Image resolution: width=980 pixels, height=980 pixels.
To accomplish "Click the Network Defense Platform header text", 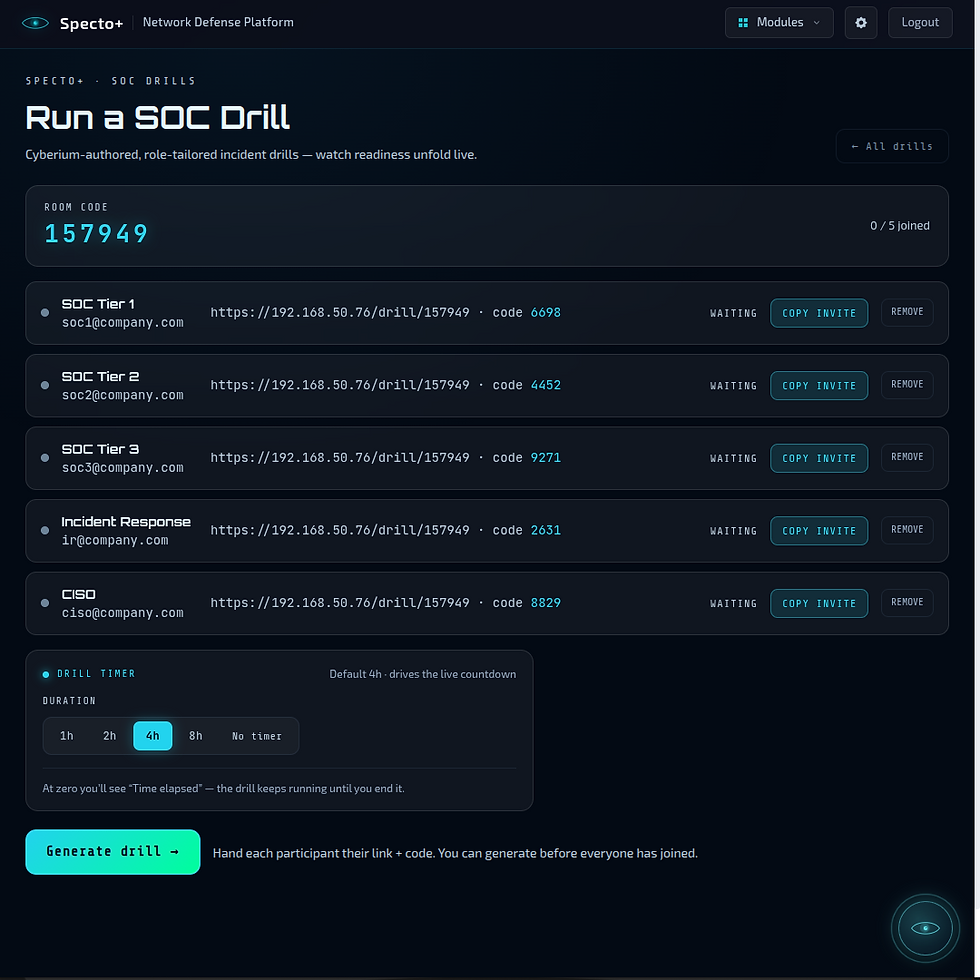I will coord(218,22).
